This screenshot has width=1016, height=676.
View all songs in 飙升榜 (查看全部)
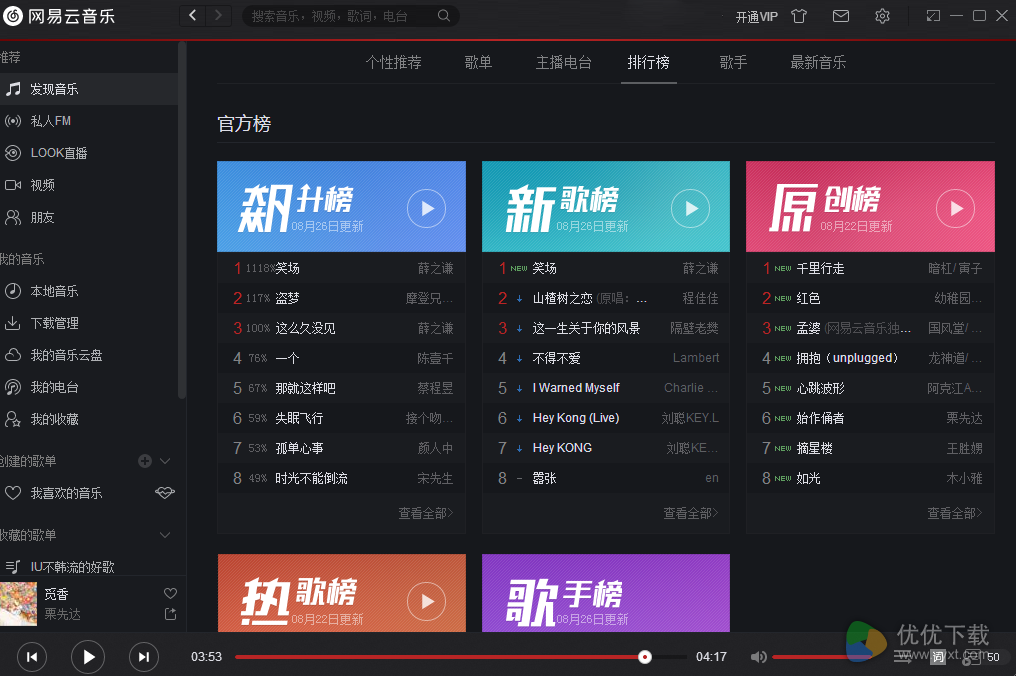click(426, 513)
